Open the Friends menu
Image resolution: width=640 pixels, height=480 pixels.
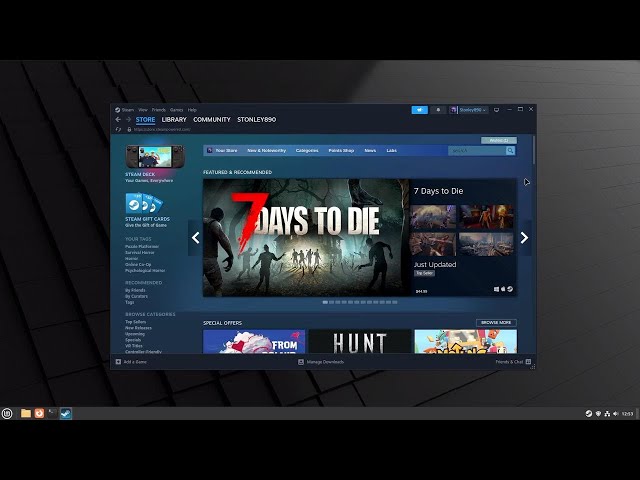(159, 110)
